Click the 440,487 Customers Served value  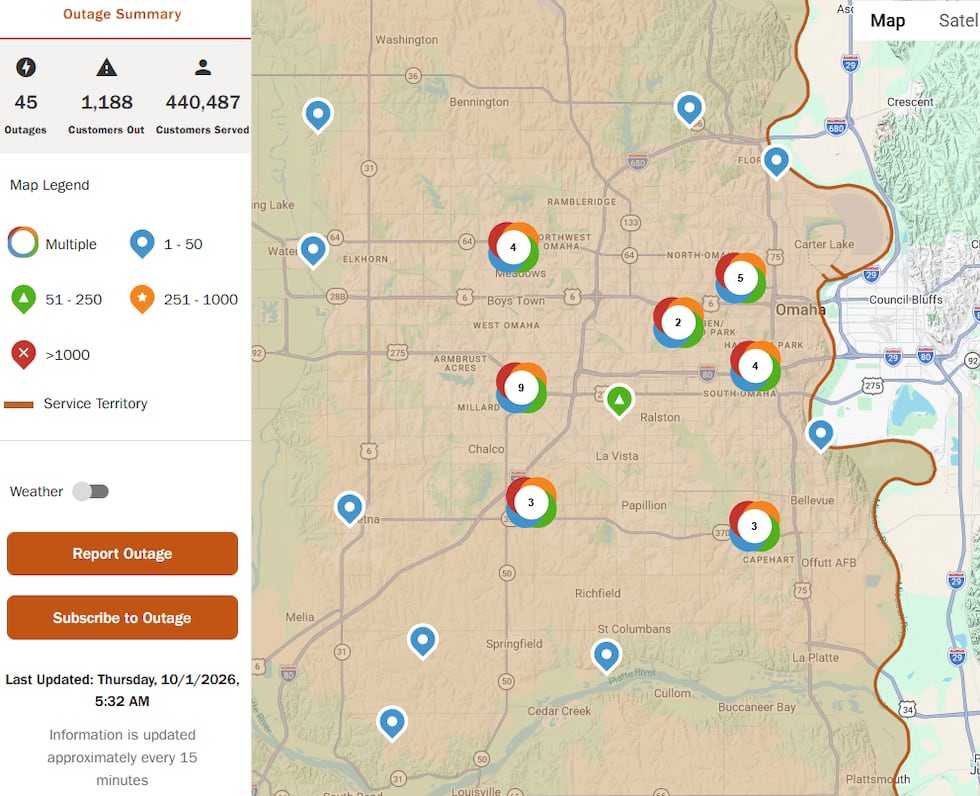pyautogui.click(x=202, y=102)
